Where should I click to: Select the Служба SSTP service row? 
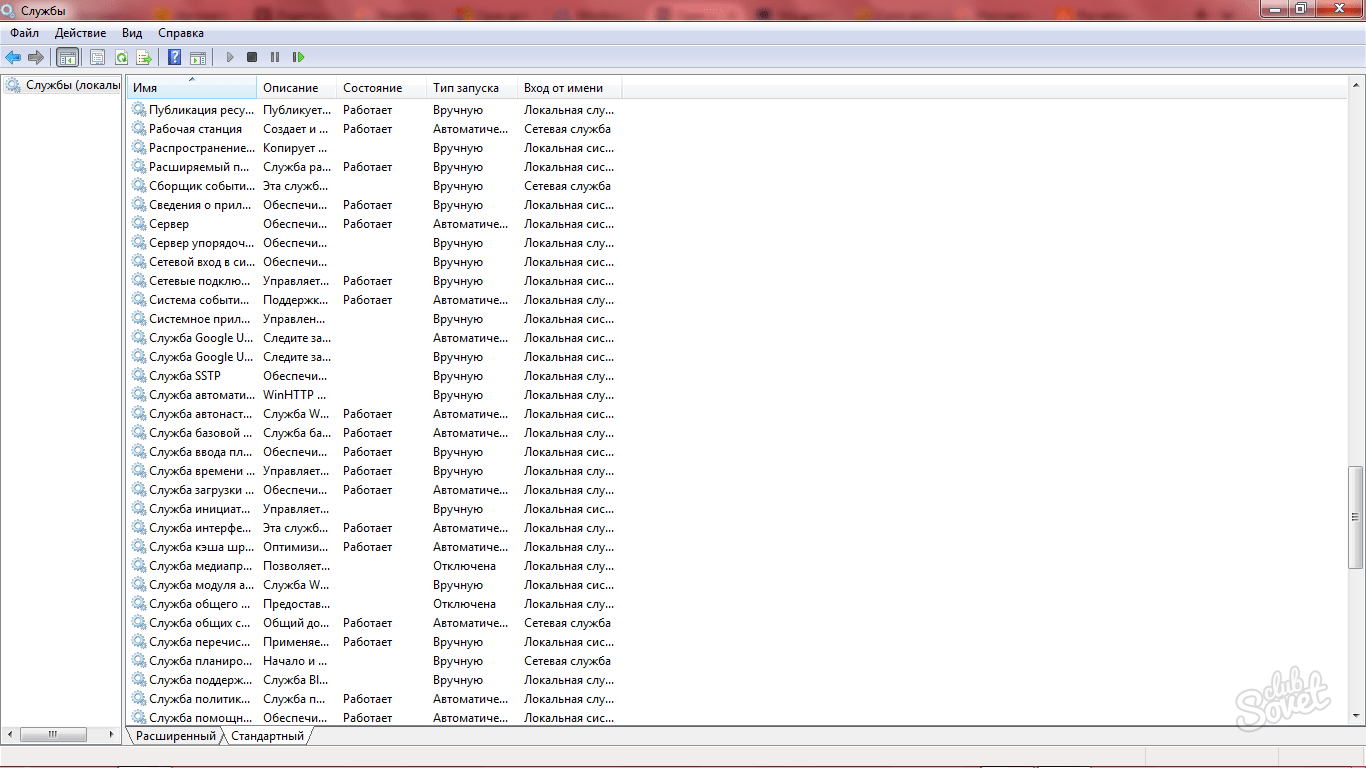tap(184, 376)
